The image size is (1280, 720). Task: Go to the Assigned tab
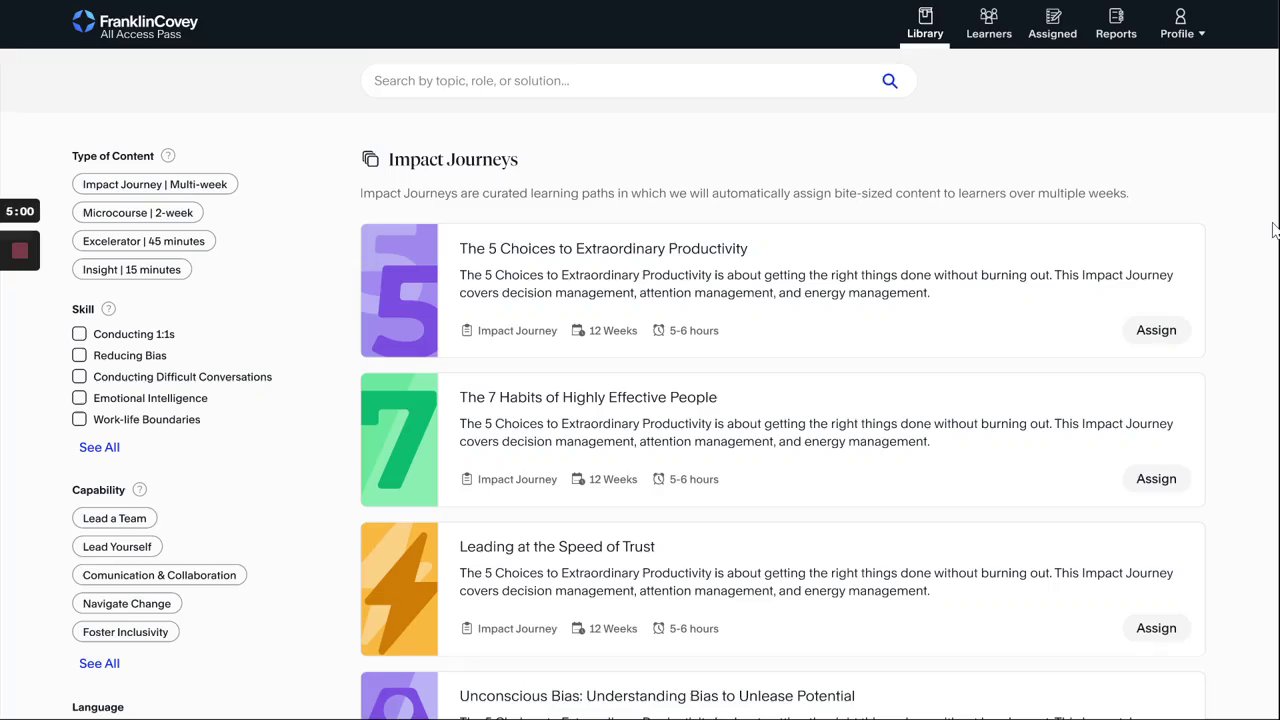point(1052,24)
